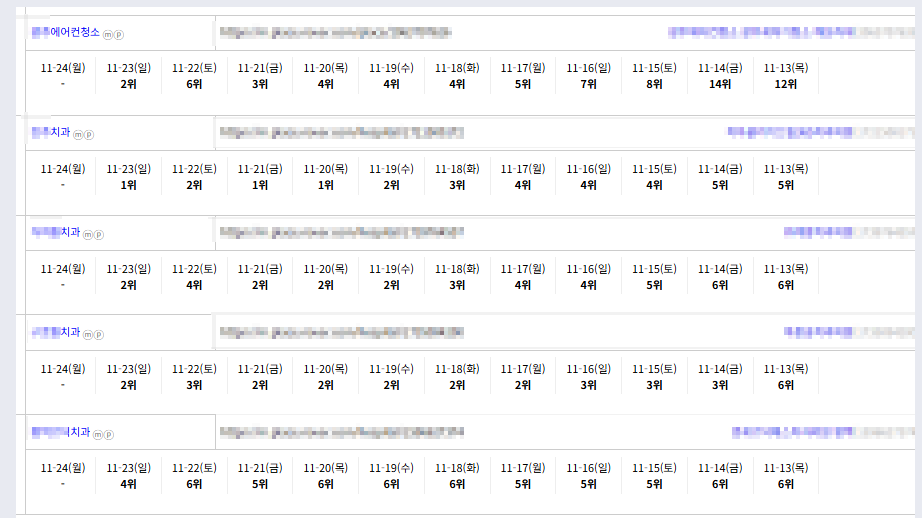Viewport: 922px width, 518px height.
Task: Click the "p" icon in the bottom 치과 row
Action: pyautogui.click(x=109, y=434)
